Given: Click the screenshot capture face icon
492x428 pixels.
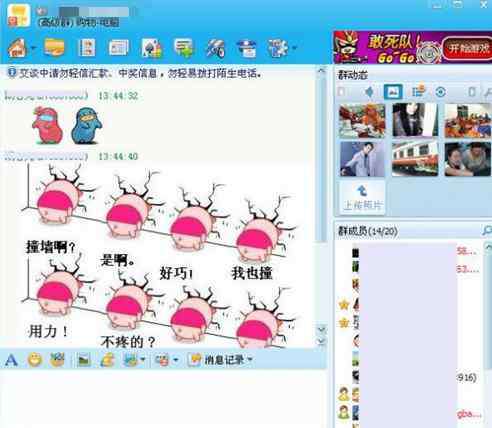Looking at the screenshot, I should [163, 360].
